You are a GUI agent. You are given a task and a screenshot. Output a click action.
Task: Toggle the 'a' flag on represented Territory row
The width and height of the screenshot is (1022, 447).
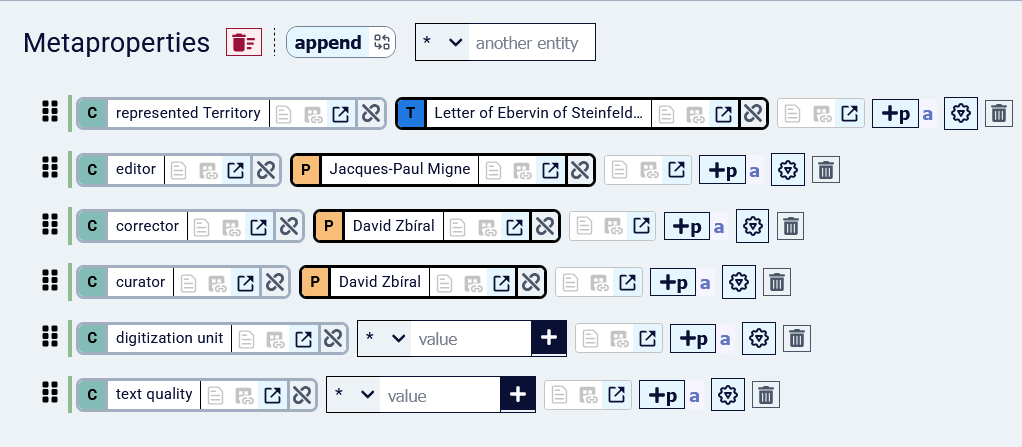(928, 115)
